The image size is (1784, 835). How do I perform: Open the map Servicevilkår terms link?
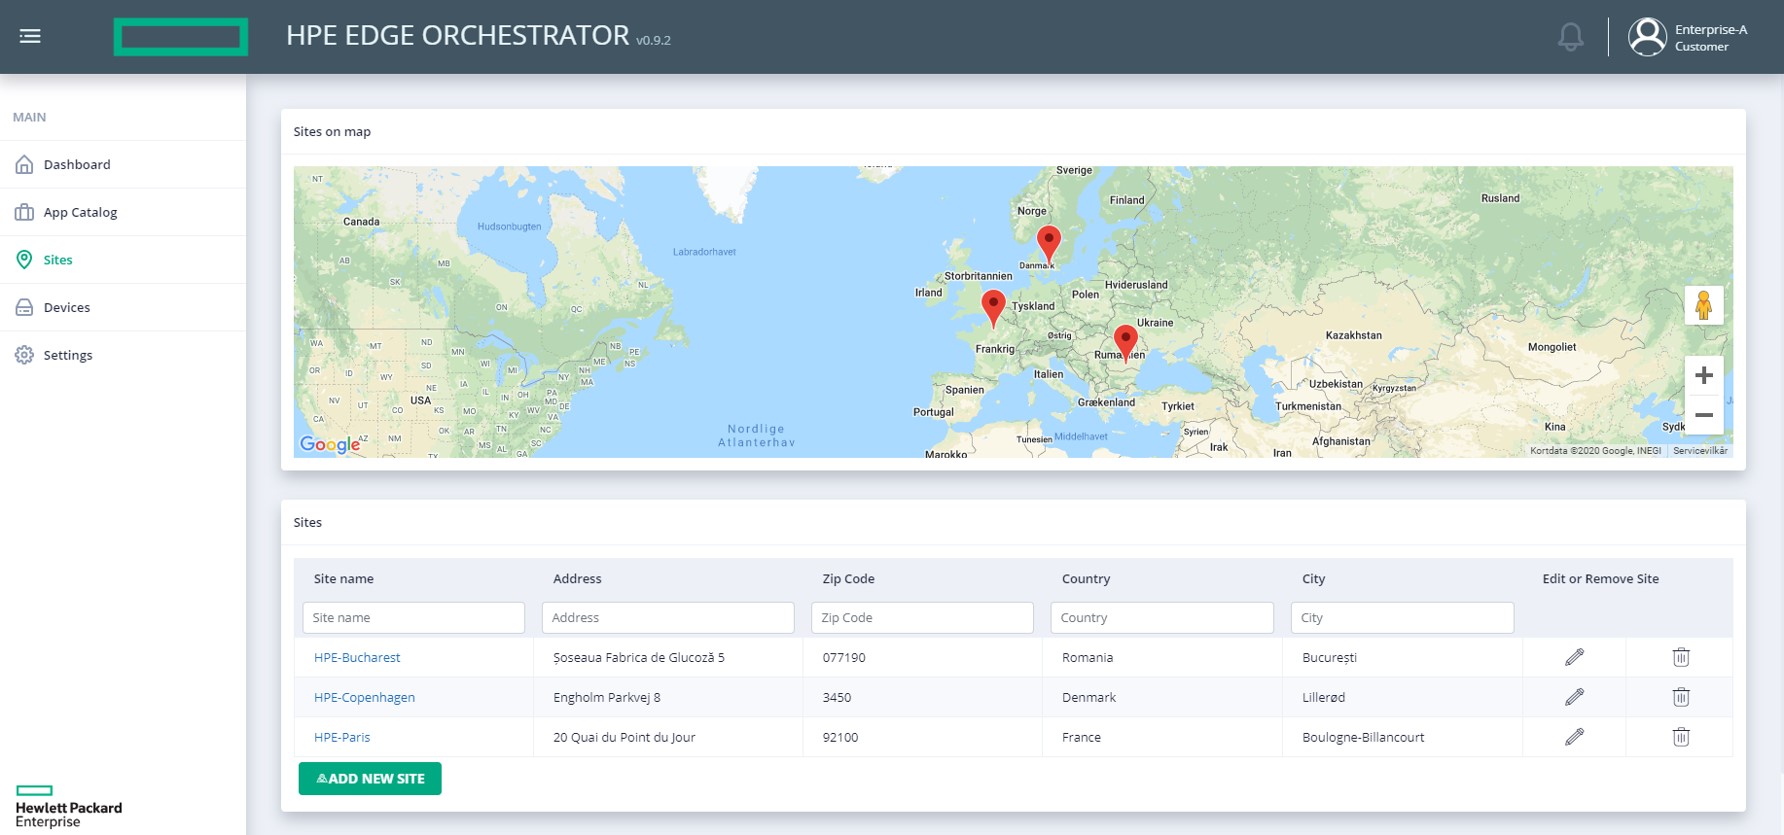coord(1700,451)
